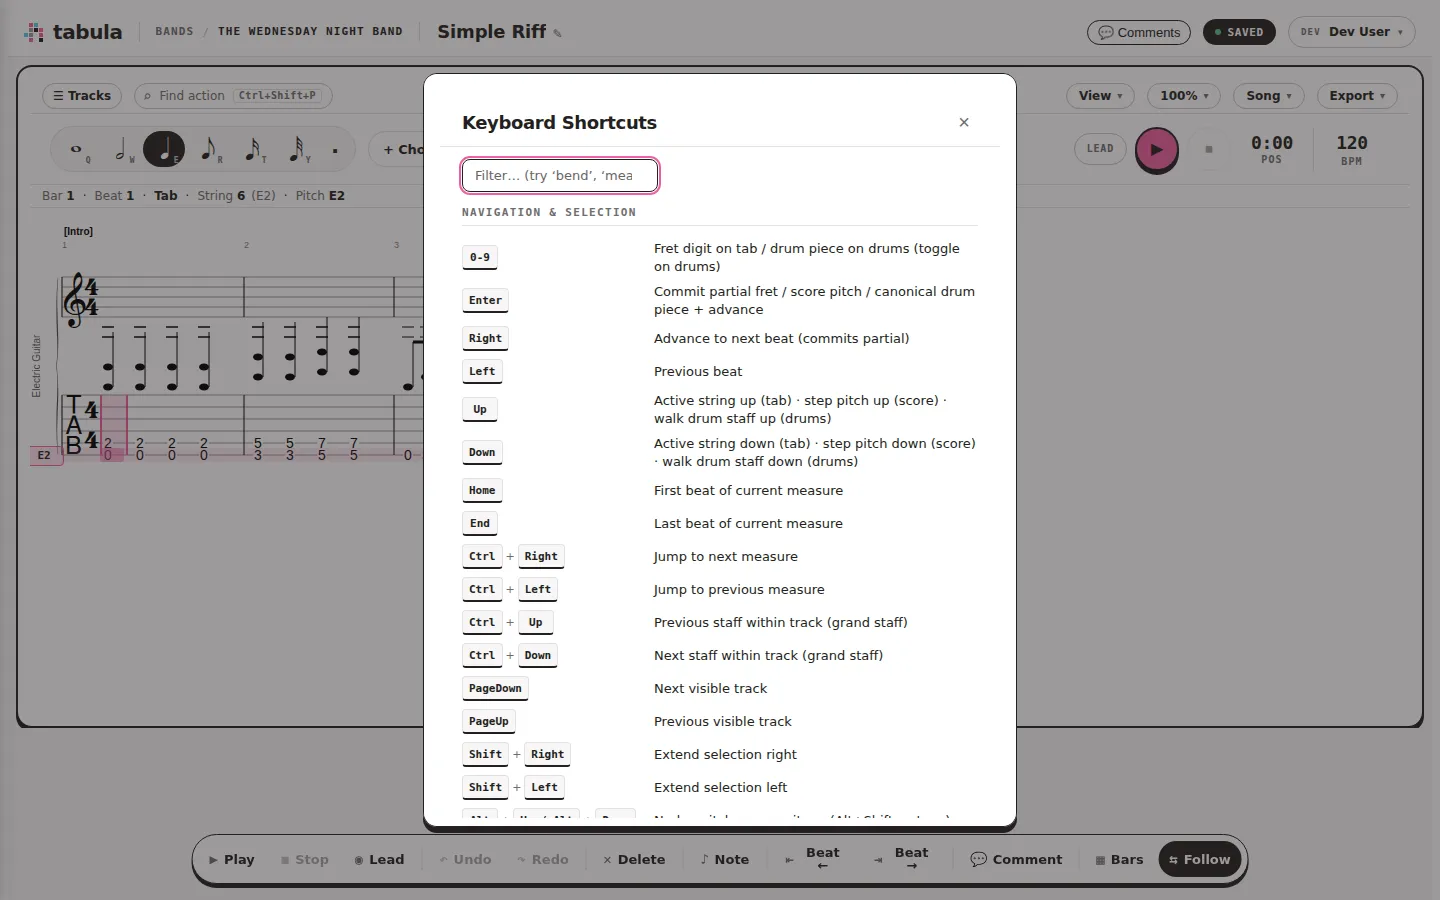Select the eighth note duration
This screenshot has height=900, width=1440.
coord(209,150)
